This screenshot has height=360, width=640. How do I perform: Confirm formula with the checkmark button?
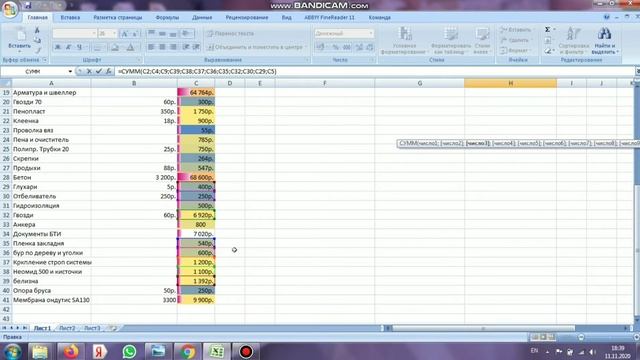99,71
